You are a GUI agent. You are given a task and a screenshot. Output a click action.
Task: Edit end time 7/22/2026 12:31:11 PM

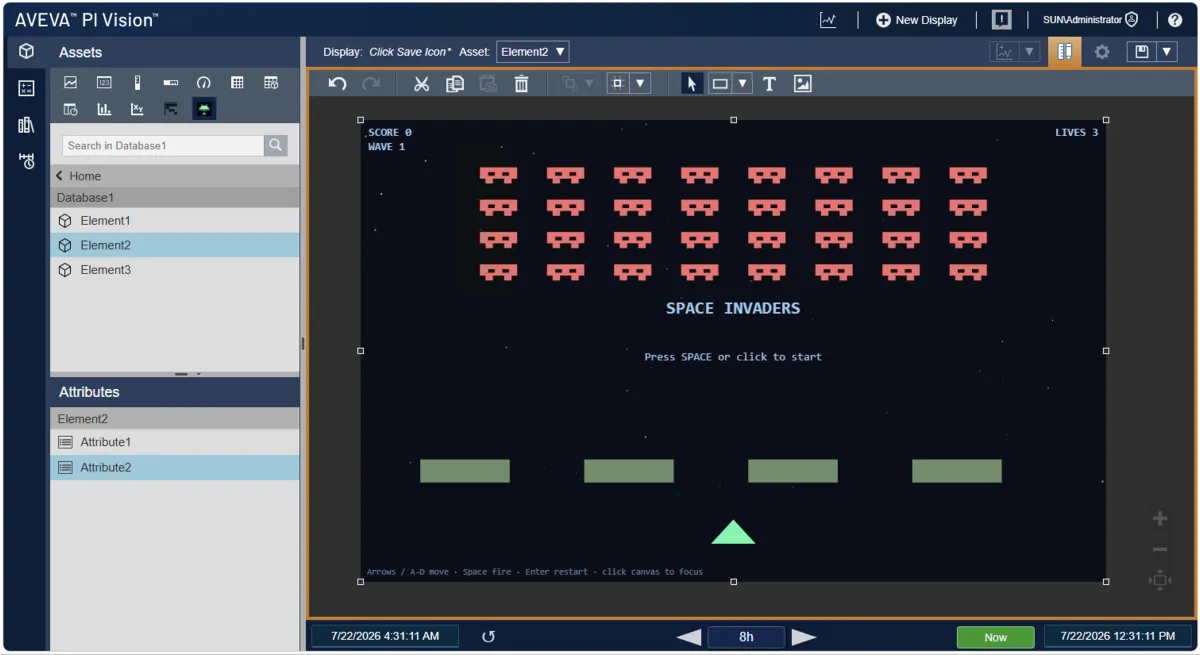coord(1118,636)
